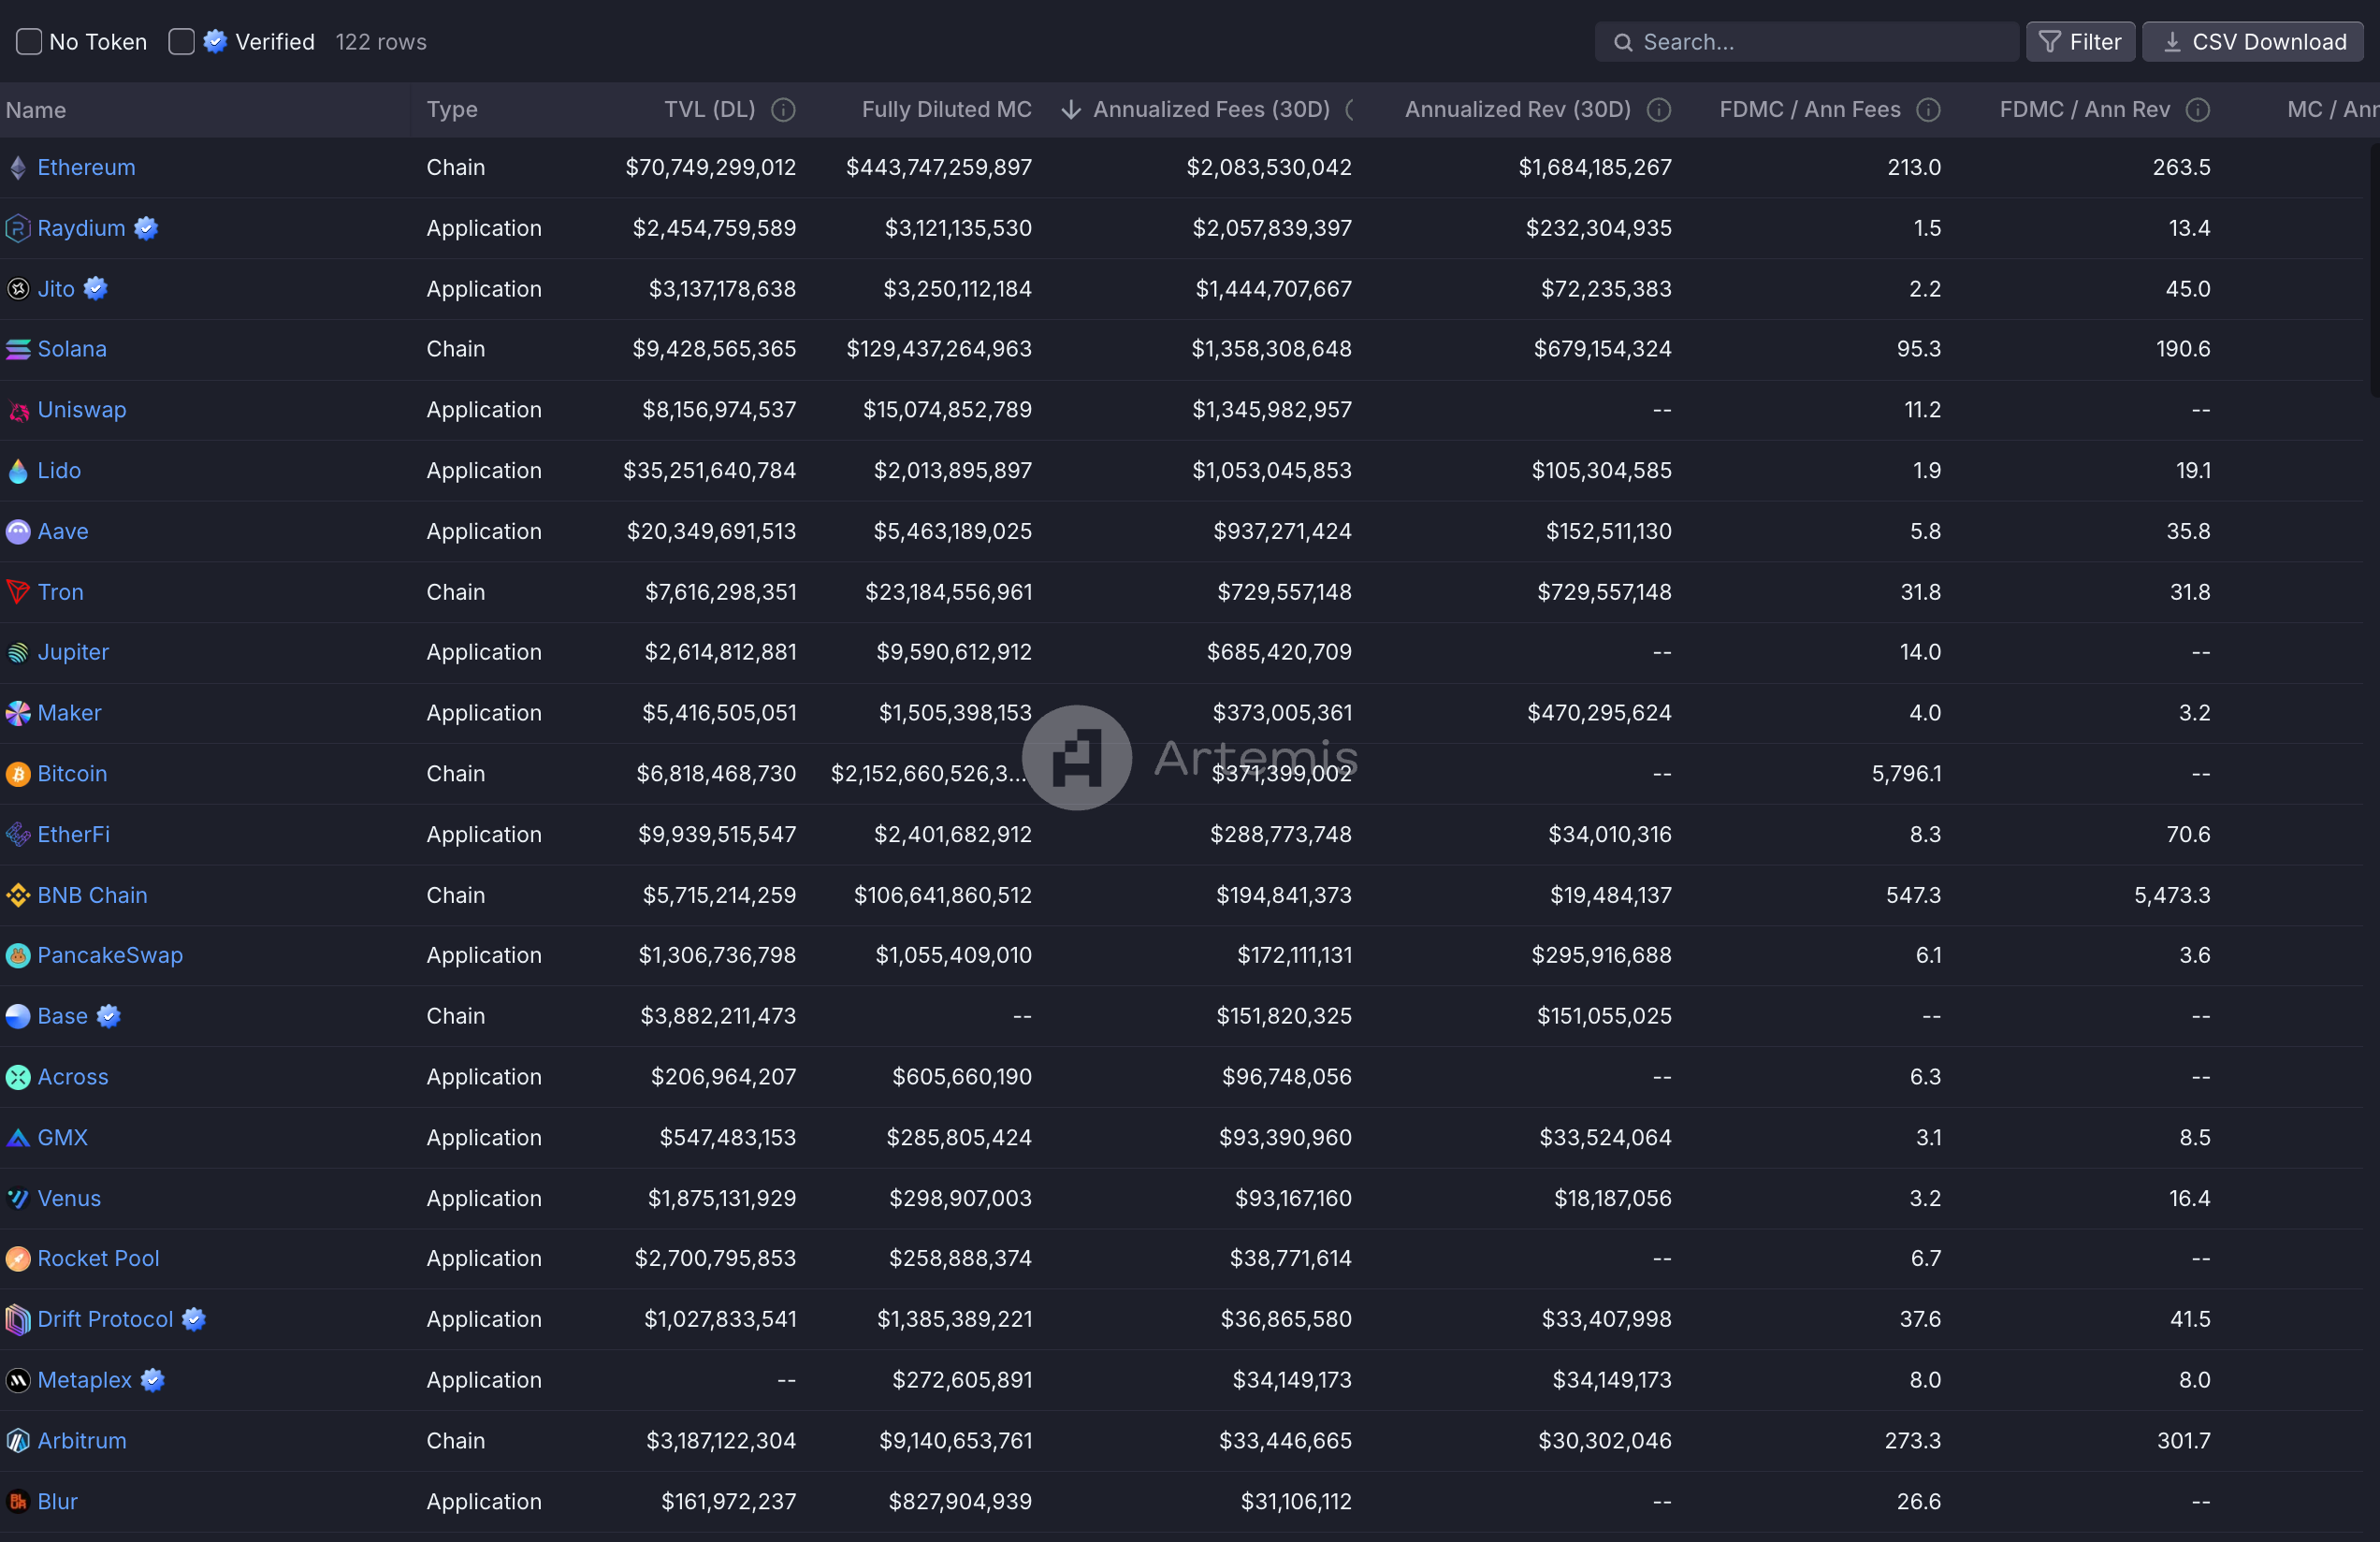The height and width of the screenshot is (1542, 2380).
Task: Click the Ethereum logo icon
Action: [18, 168]
